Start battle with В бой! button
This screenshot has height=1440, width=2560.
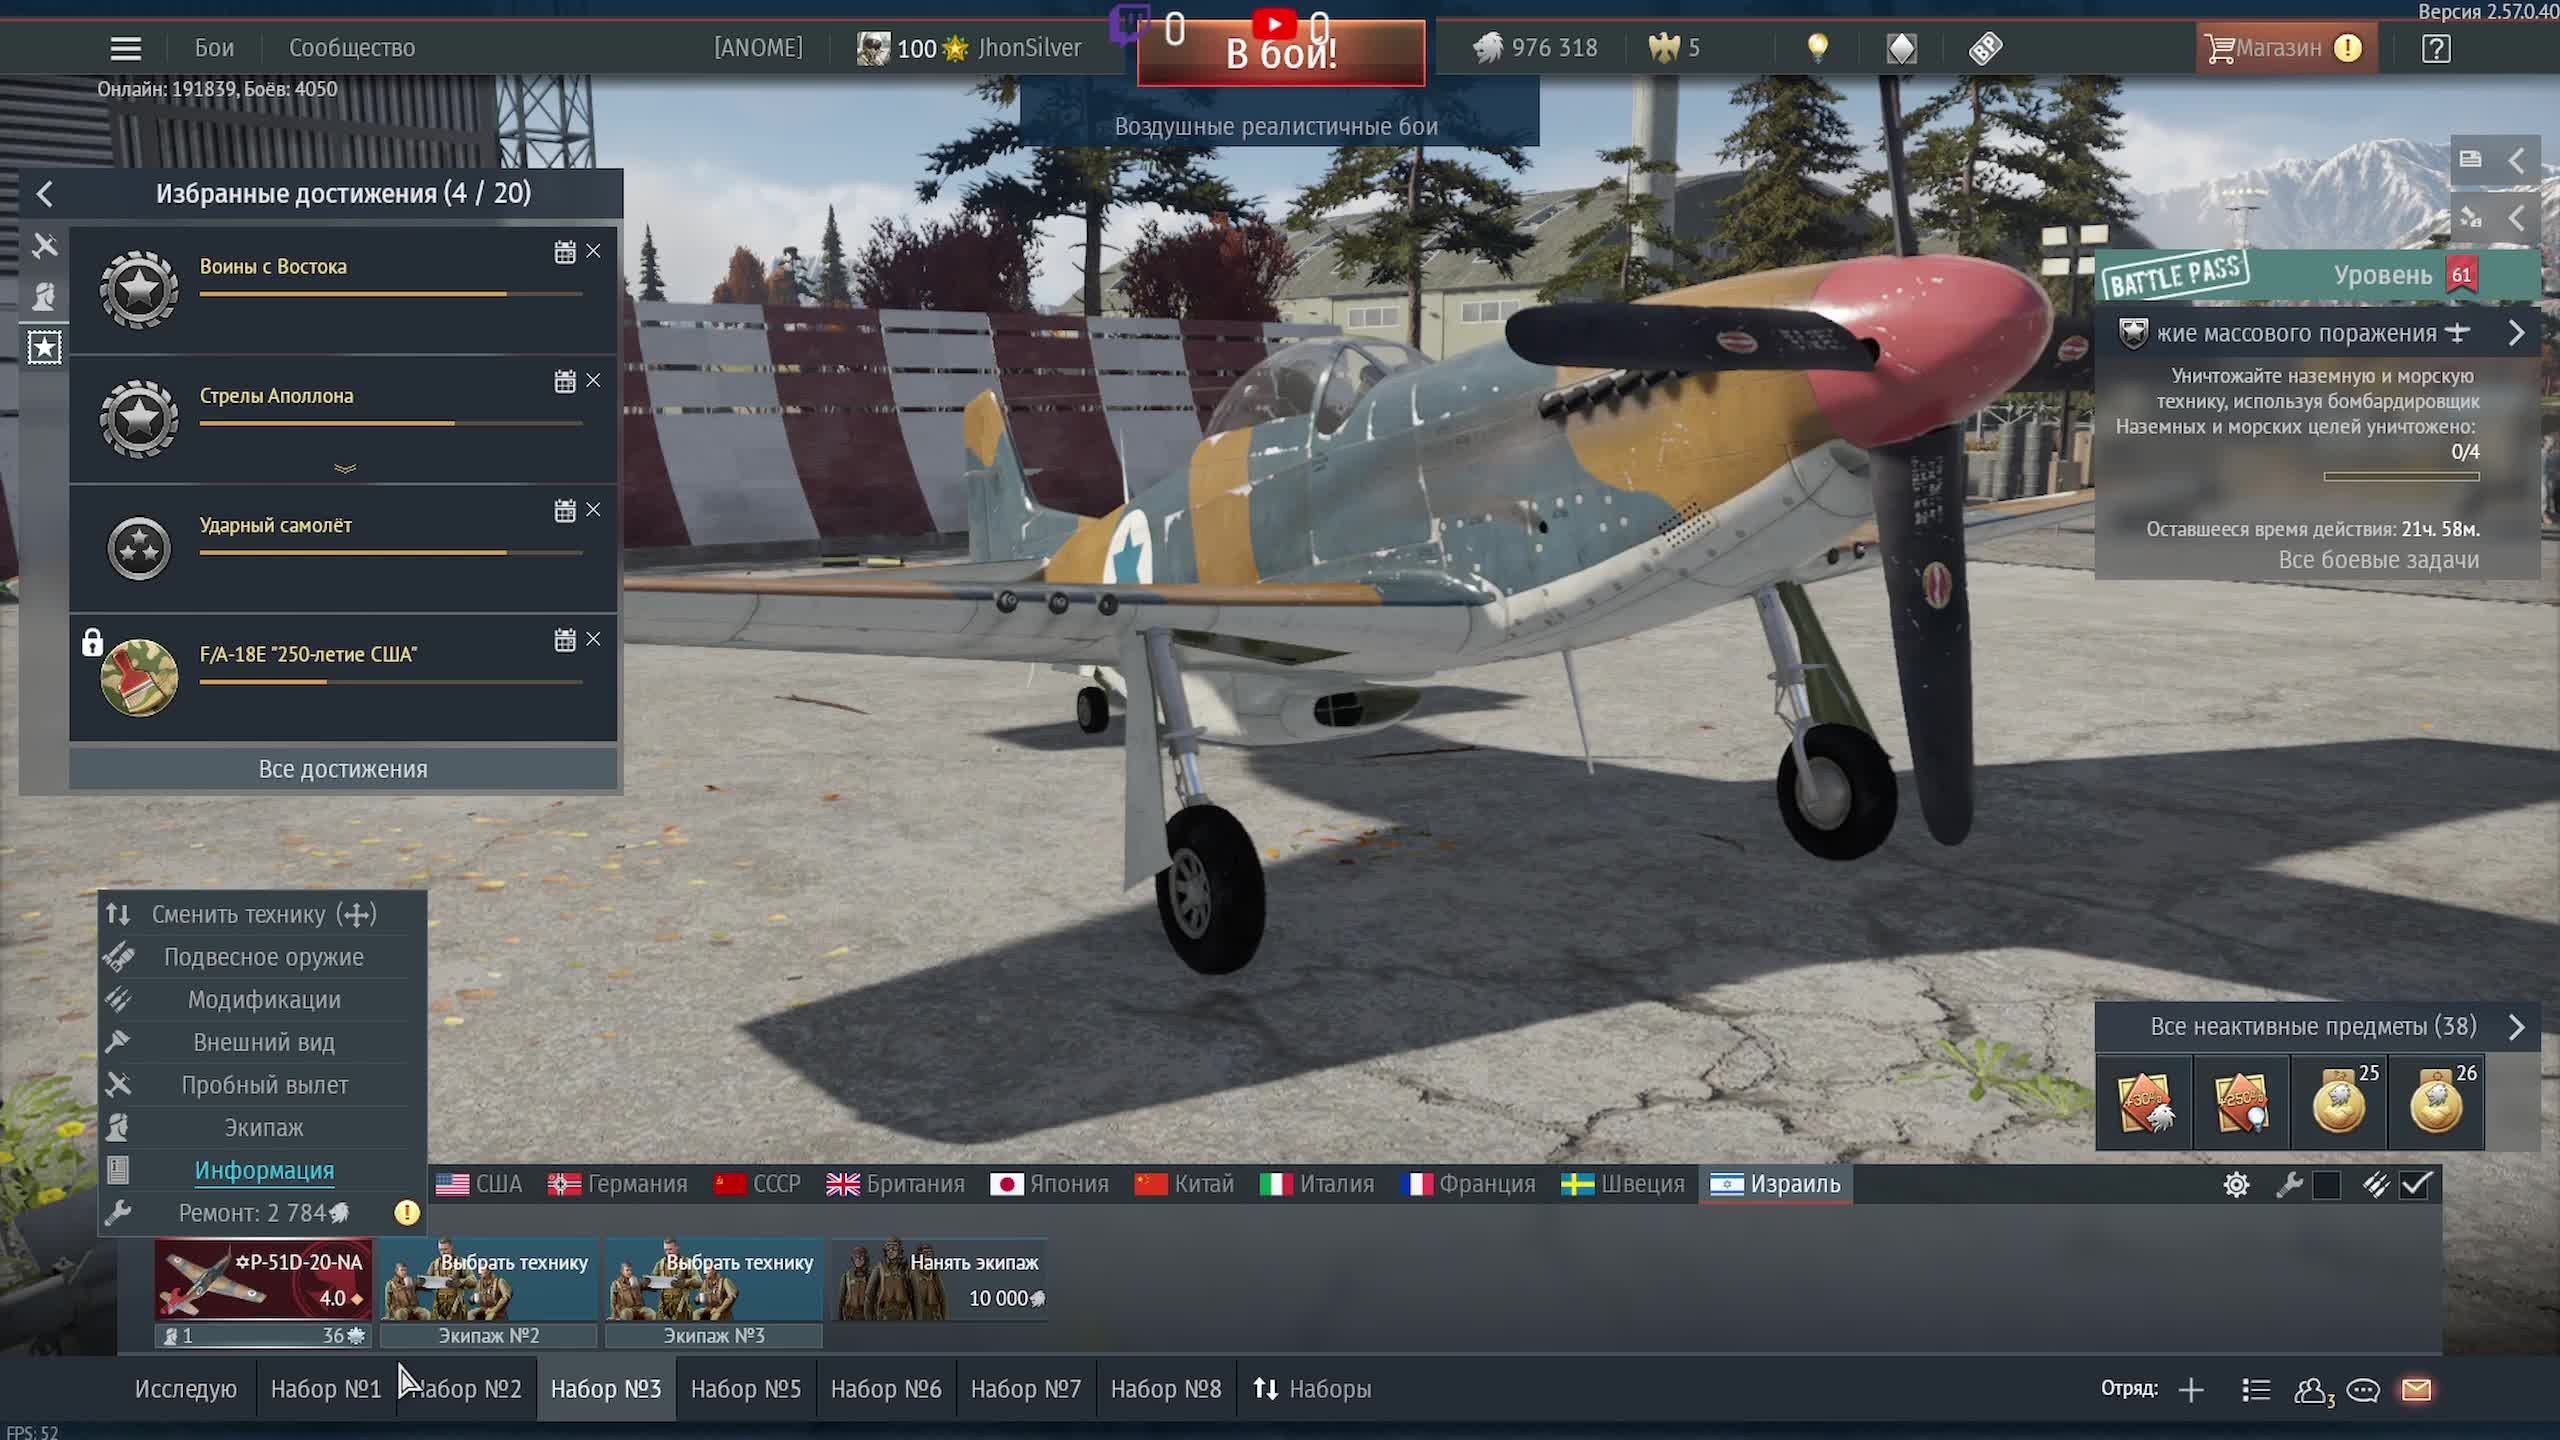click(1281, 54)
